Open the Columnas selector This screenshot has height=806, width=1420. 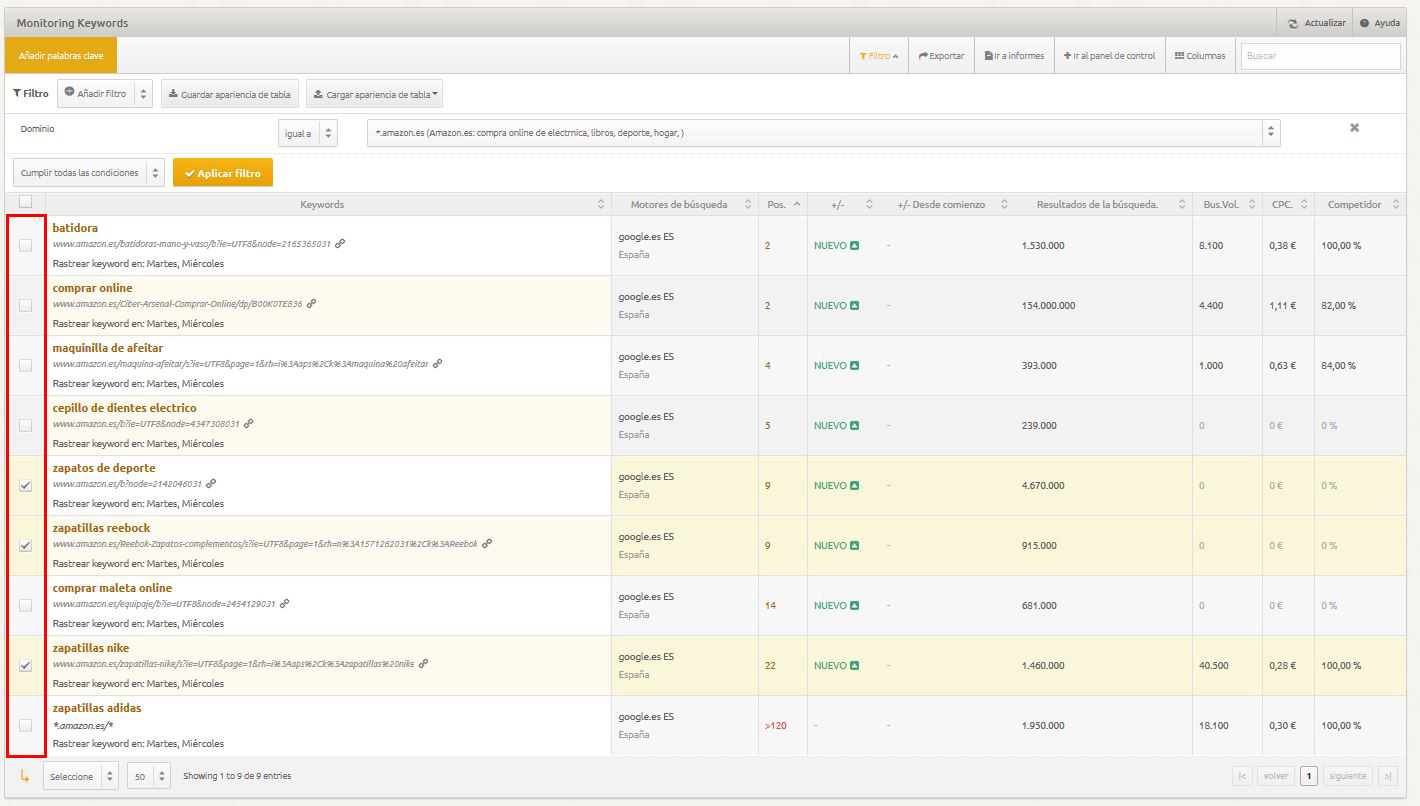1200,56
